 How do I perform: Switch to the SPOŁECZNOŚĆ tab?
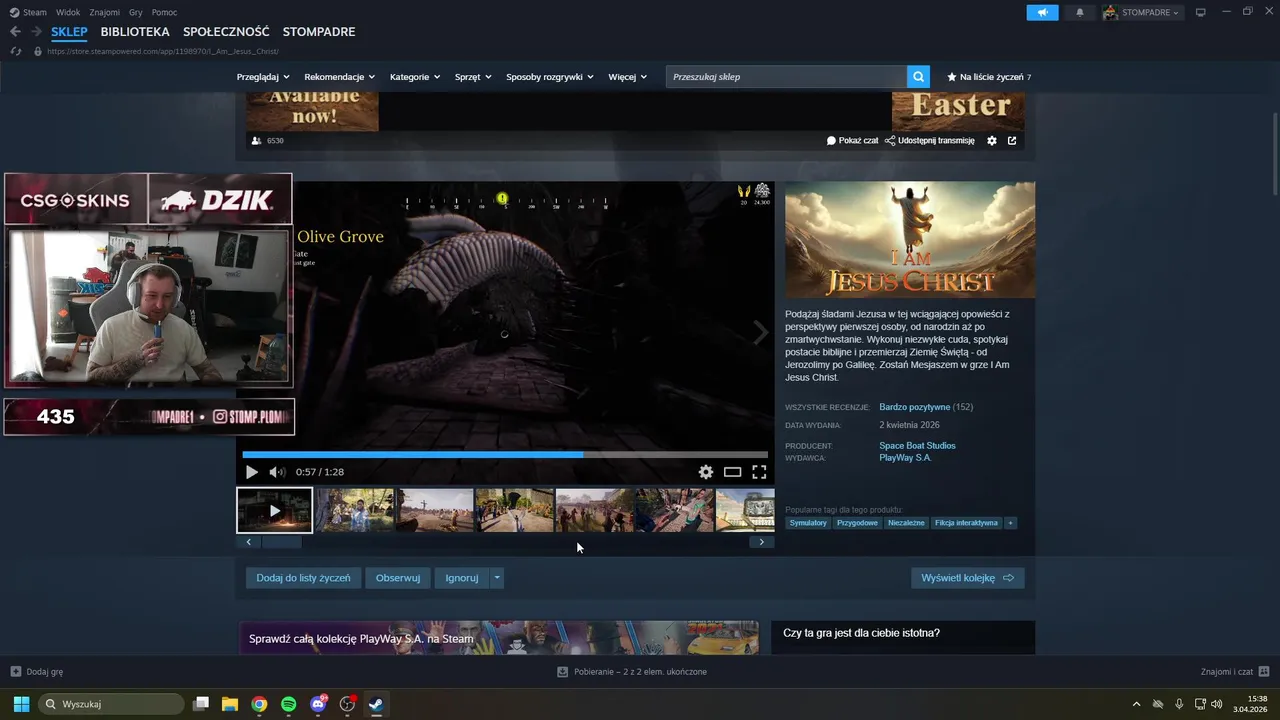click(226, 32)
